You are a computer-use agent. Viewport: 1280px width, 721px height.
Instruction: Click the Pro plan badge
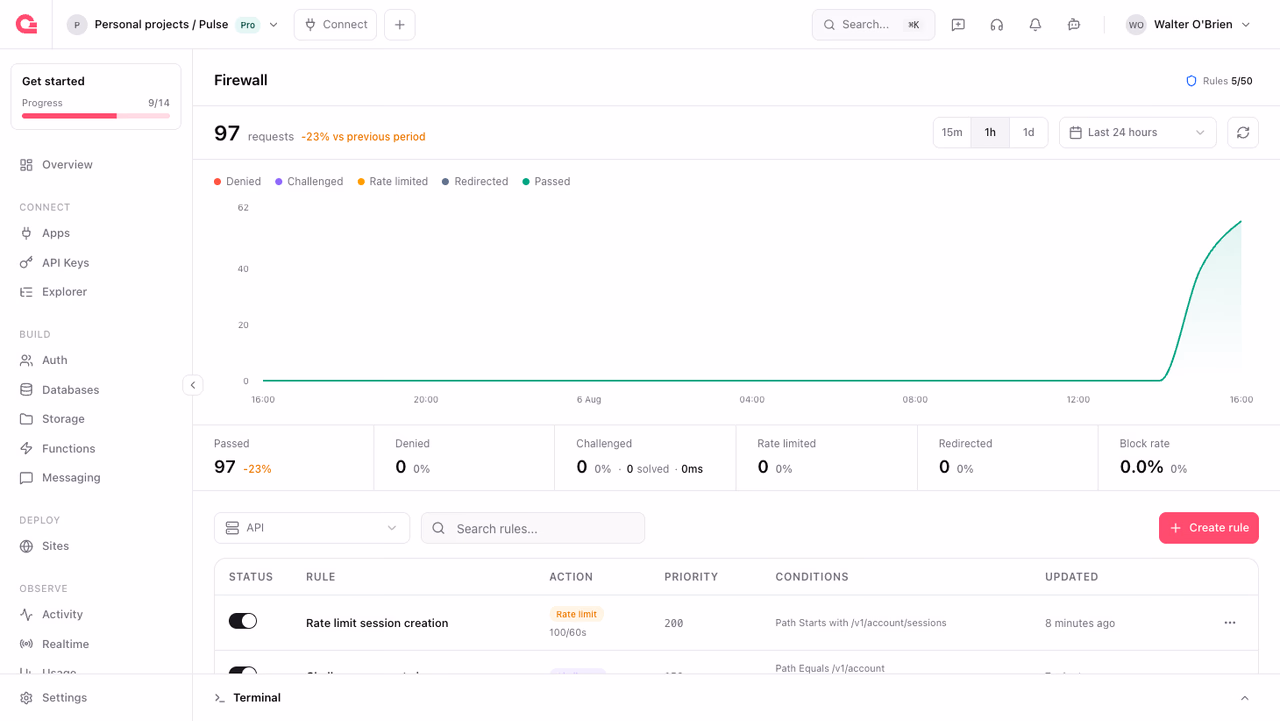[248, 25]
